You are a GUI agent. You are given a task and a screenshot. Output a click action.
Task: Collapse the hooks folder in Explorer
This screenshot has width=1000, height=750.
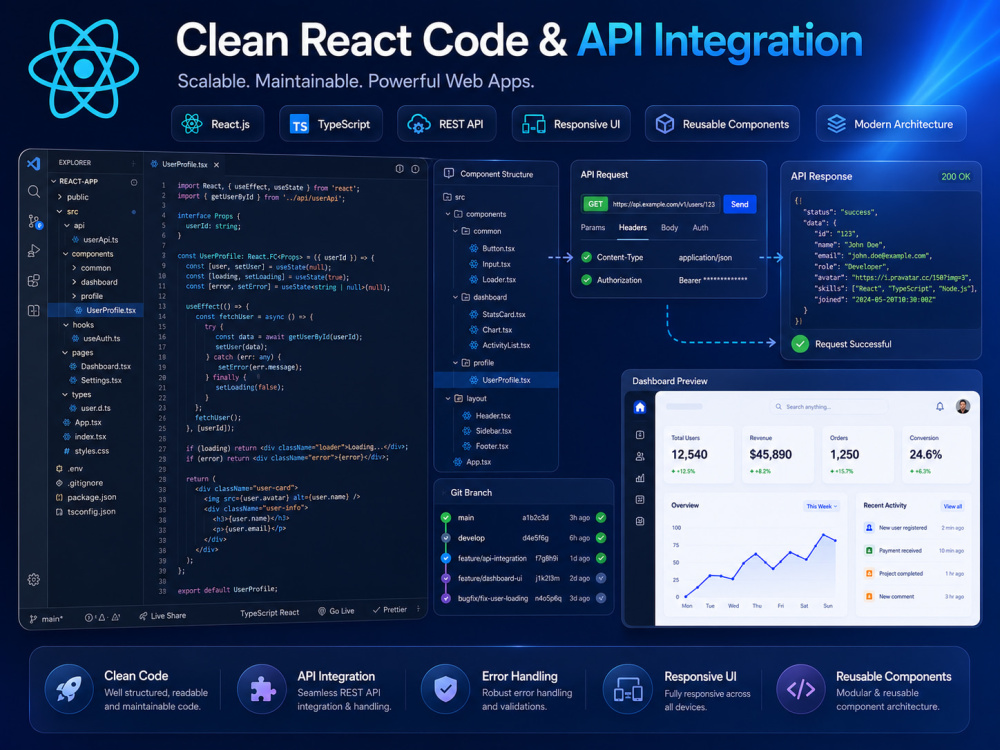coord(66,325)
